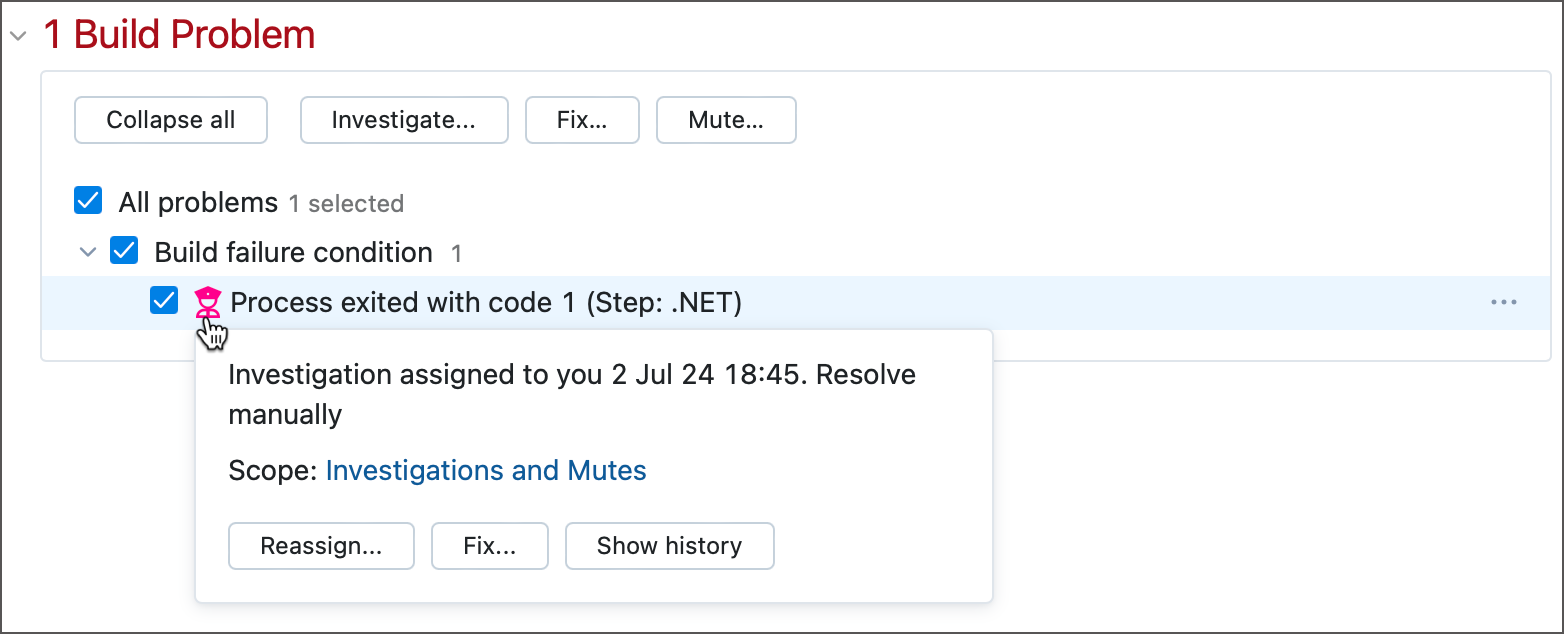Viewport: 1564px width, 634px height.
Task: Collapse the Build failure condition group arrow
Action: pos(88,252)
